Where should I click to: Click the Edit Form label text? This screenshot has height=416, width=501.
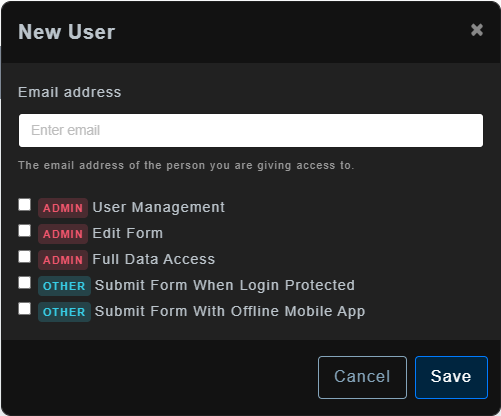128,233
